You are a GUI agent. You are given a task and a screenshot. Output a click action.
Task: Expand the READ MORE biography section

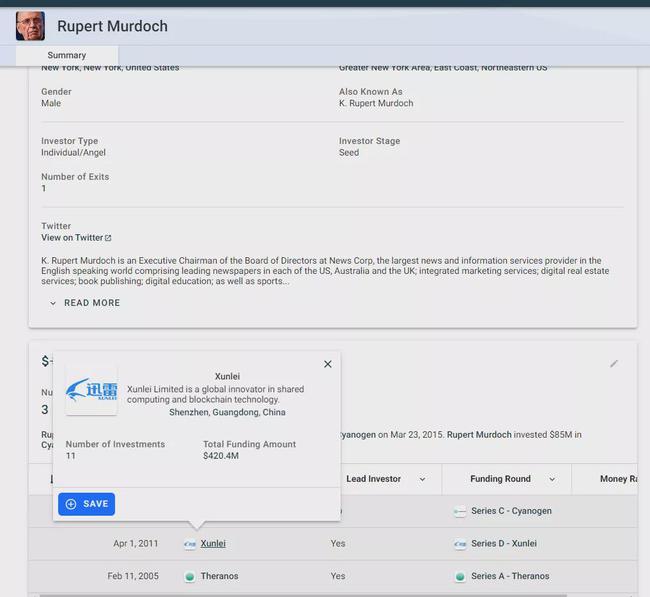[84, 303]
